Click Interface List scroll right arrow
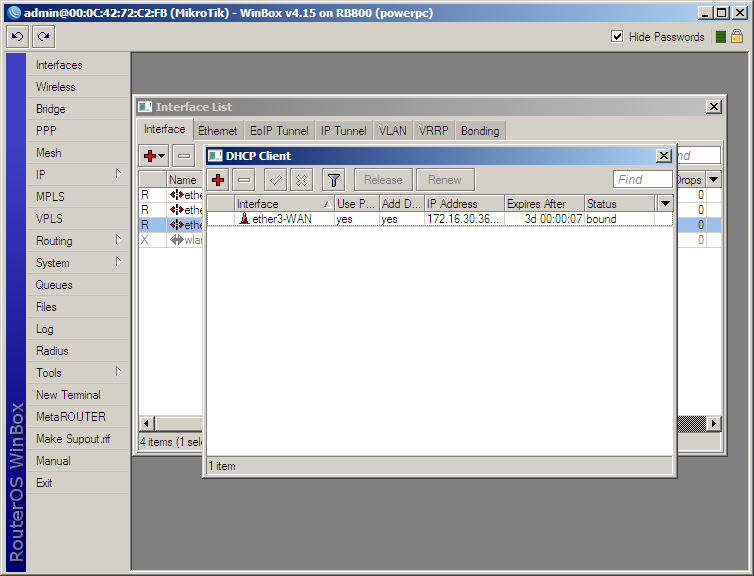This screenshot has height=576, width=754. 714,424
